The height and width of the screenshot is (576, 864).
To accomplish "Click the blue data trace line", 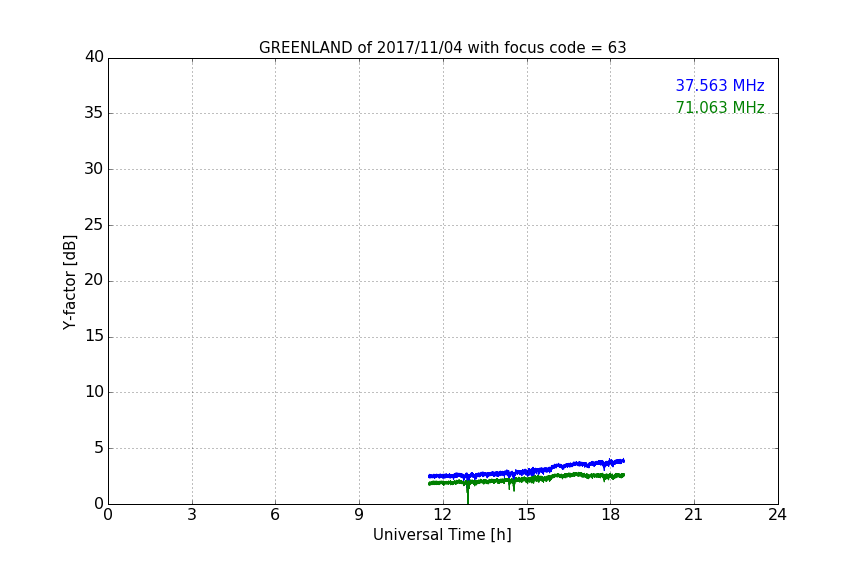I will coord(526,472).
